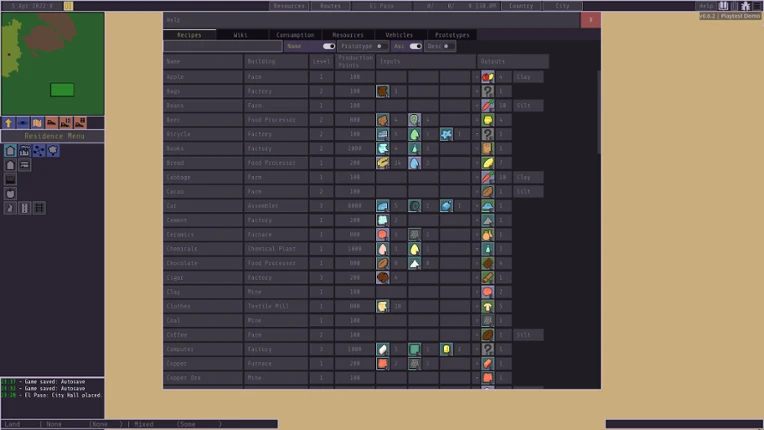Image resolution: width=764 pixels, height=430 pixels.
Task: Choose the gray house building icon
Action: click(10, 165)
